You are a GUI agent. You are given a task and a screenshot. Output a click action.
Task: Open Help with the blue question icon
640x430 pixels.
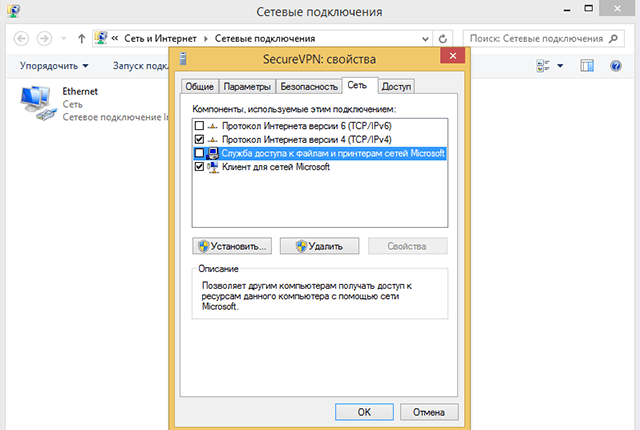click(616, 66)
